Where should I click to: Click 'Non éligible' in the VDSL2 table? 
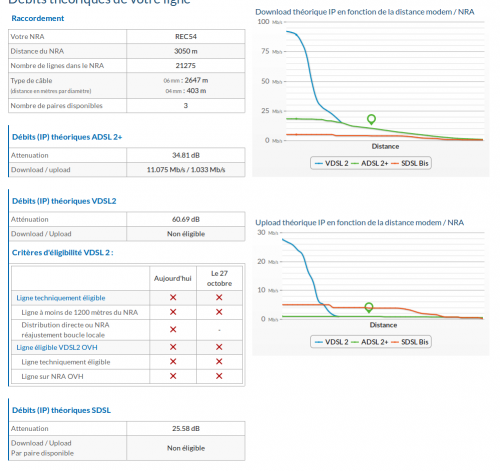point(186,234)
